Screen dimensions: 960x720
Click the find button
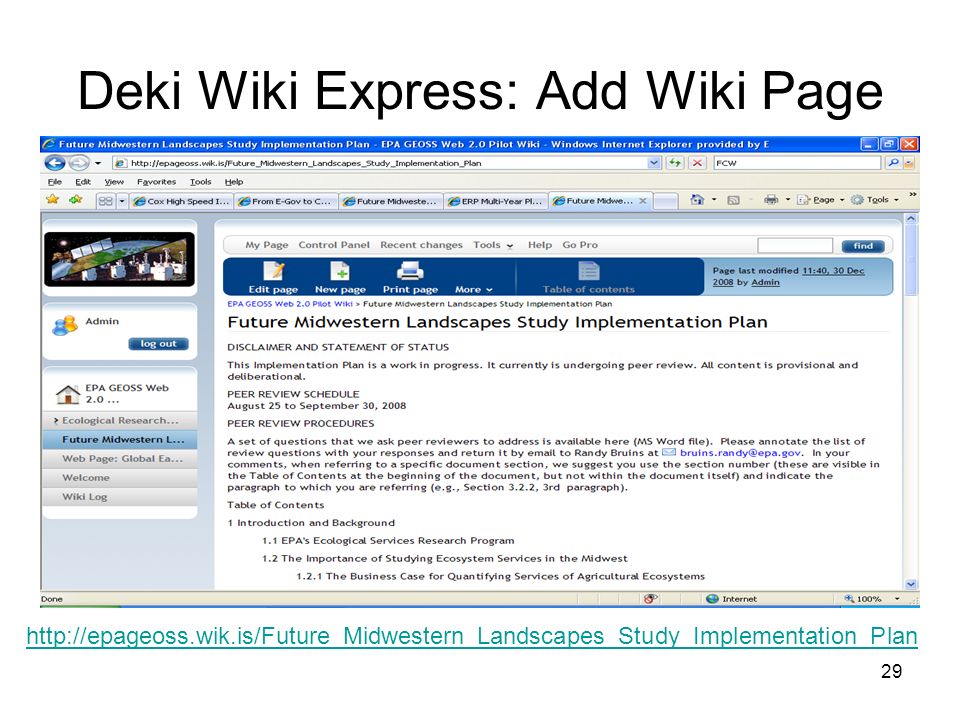pos(863,246)
